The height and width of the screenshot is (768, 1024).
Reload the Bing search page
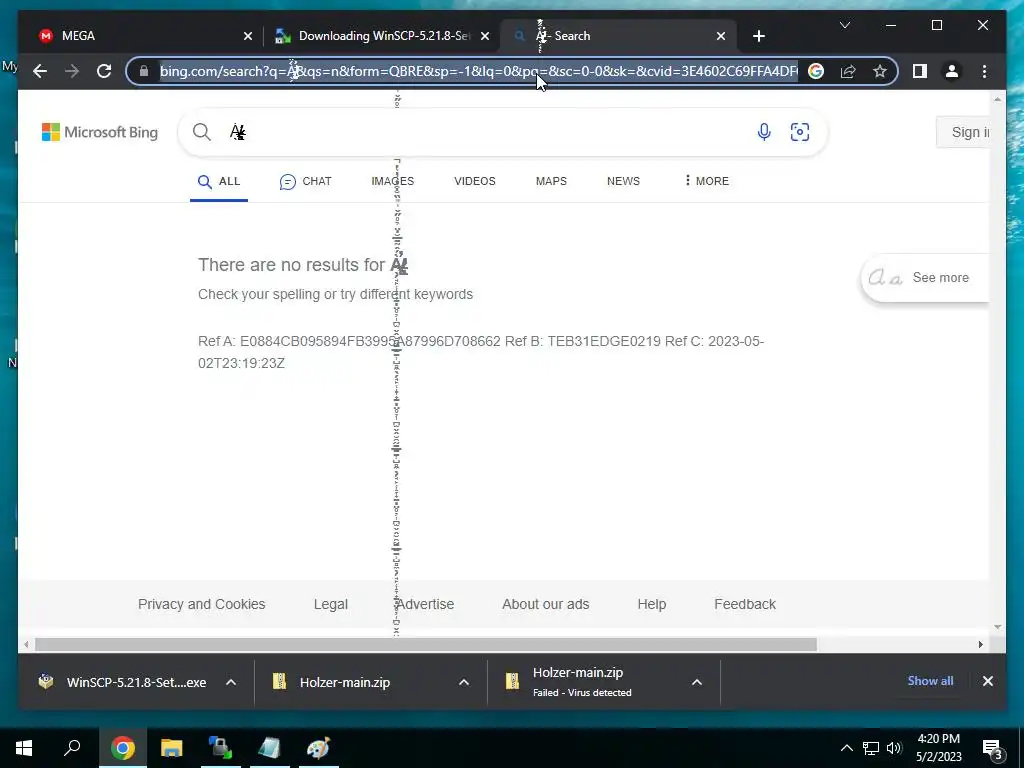coord(104,71)
